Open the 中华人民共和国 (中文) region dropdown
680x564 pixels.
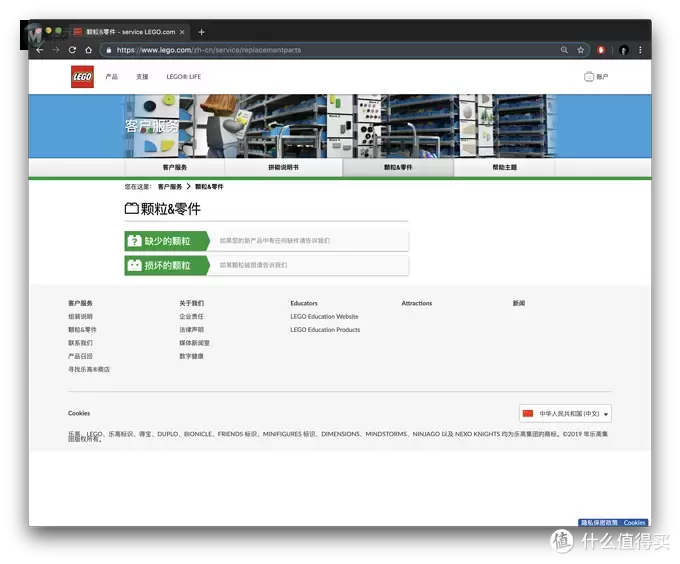coord(566,414)
